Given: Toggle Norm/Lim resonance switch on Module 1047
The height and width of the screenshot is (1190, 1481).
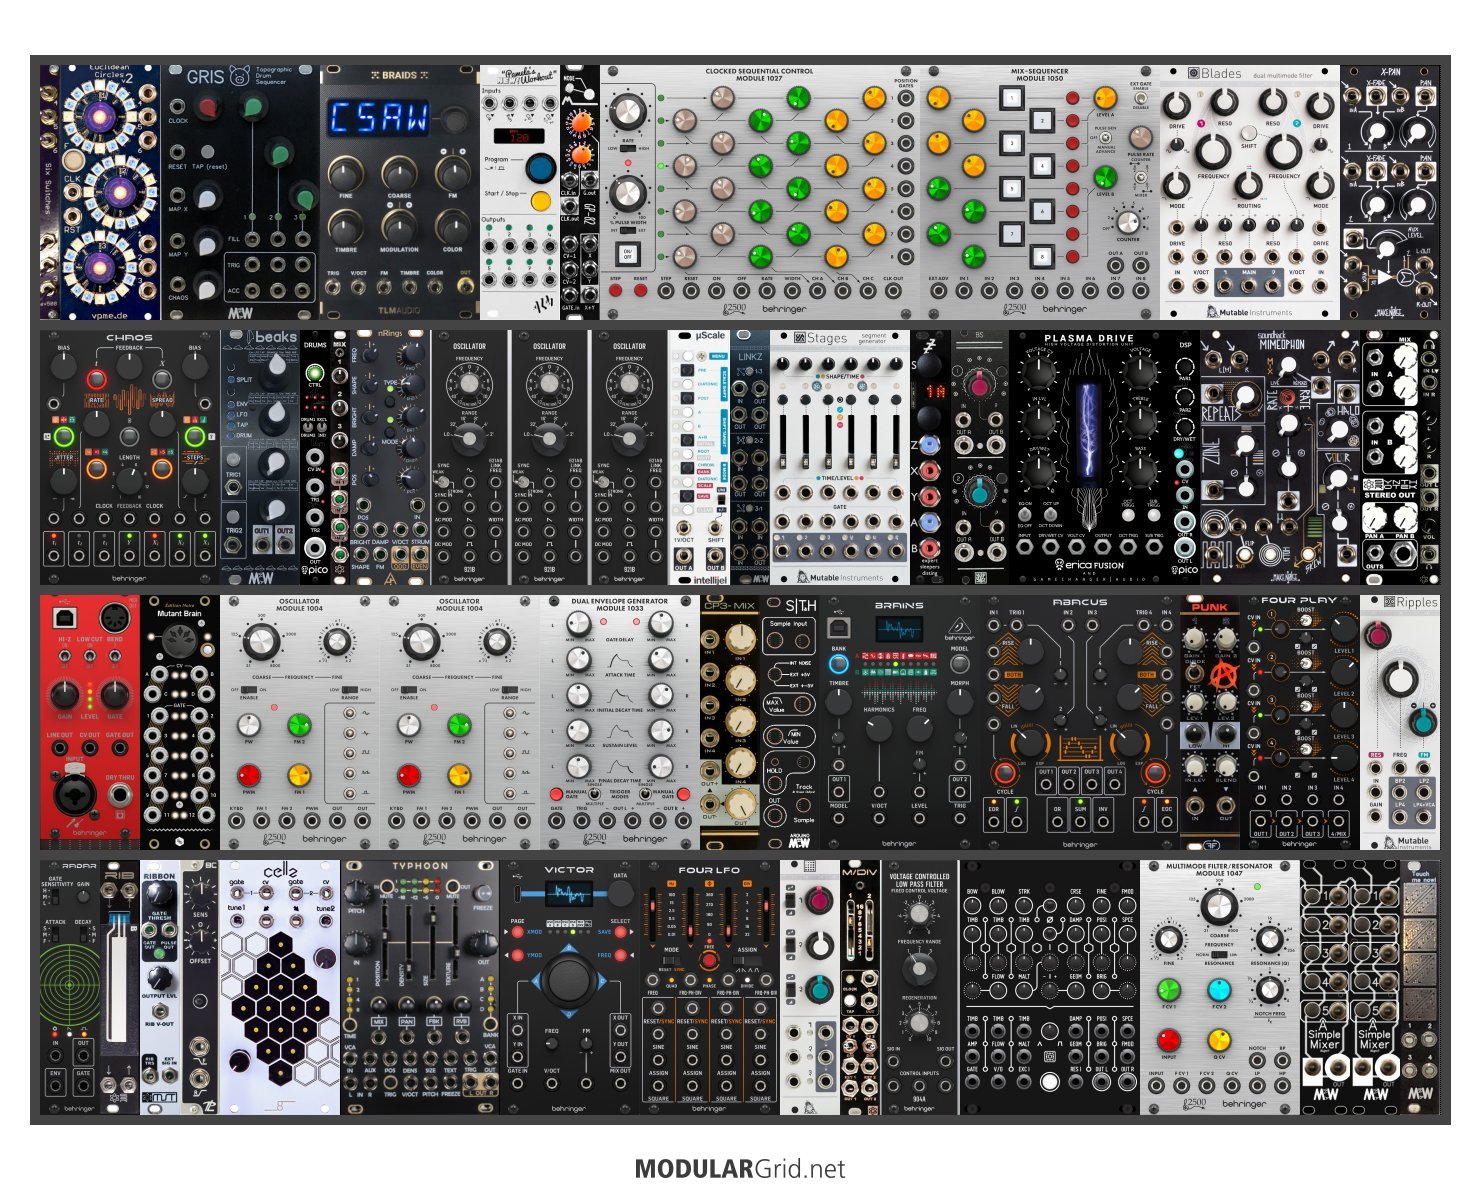Looking at the screenshot, I should tap(1219, 955).
